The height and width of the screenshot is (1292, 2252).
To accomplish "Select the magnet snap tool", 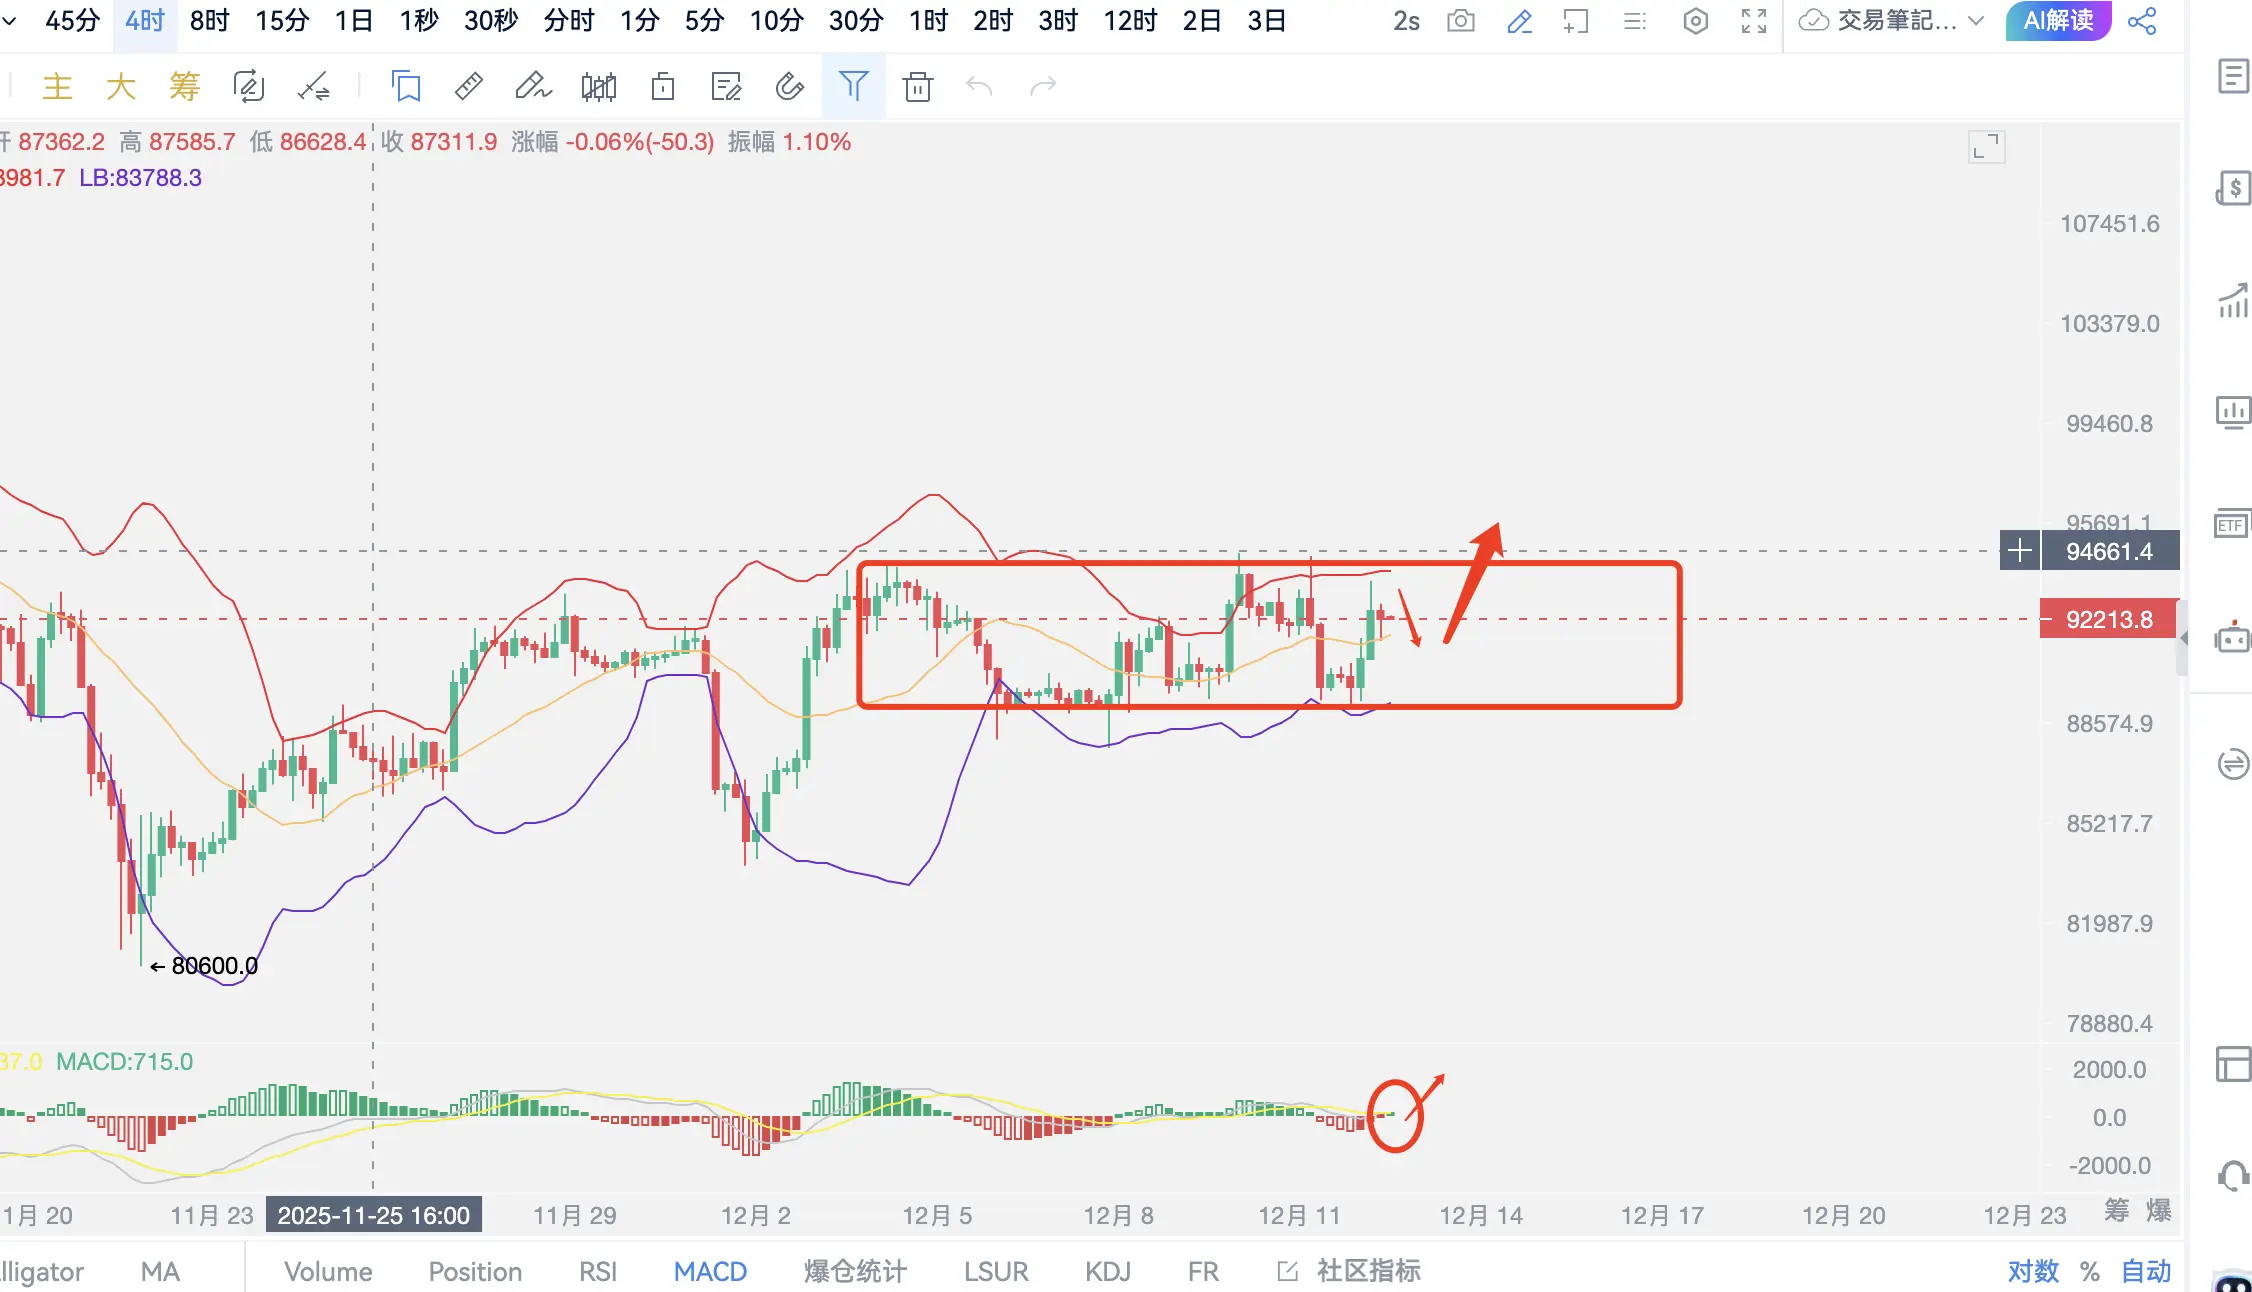I will click(x=790, y=87).
